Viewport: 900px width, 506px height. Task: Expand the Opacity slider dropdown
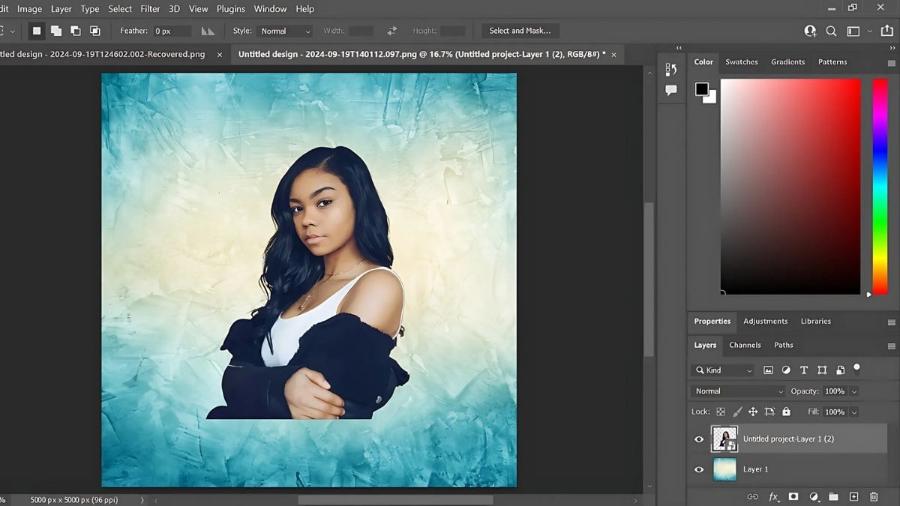[x=854, y=391]
